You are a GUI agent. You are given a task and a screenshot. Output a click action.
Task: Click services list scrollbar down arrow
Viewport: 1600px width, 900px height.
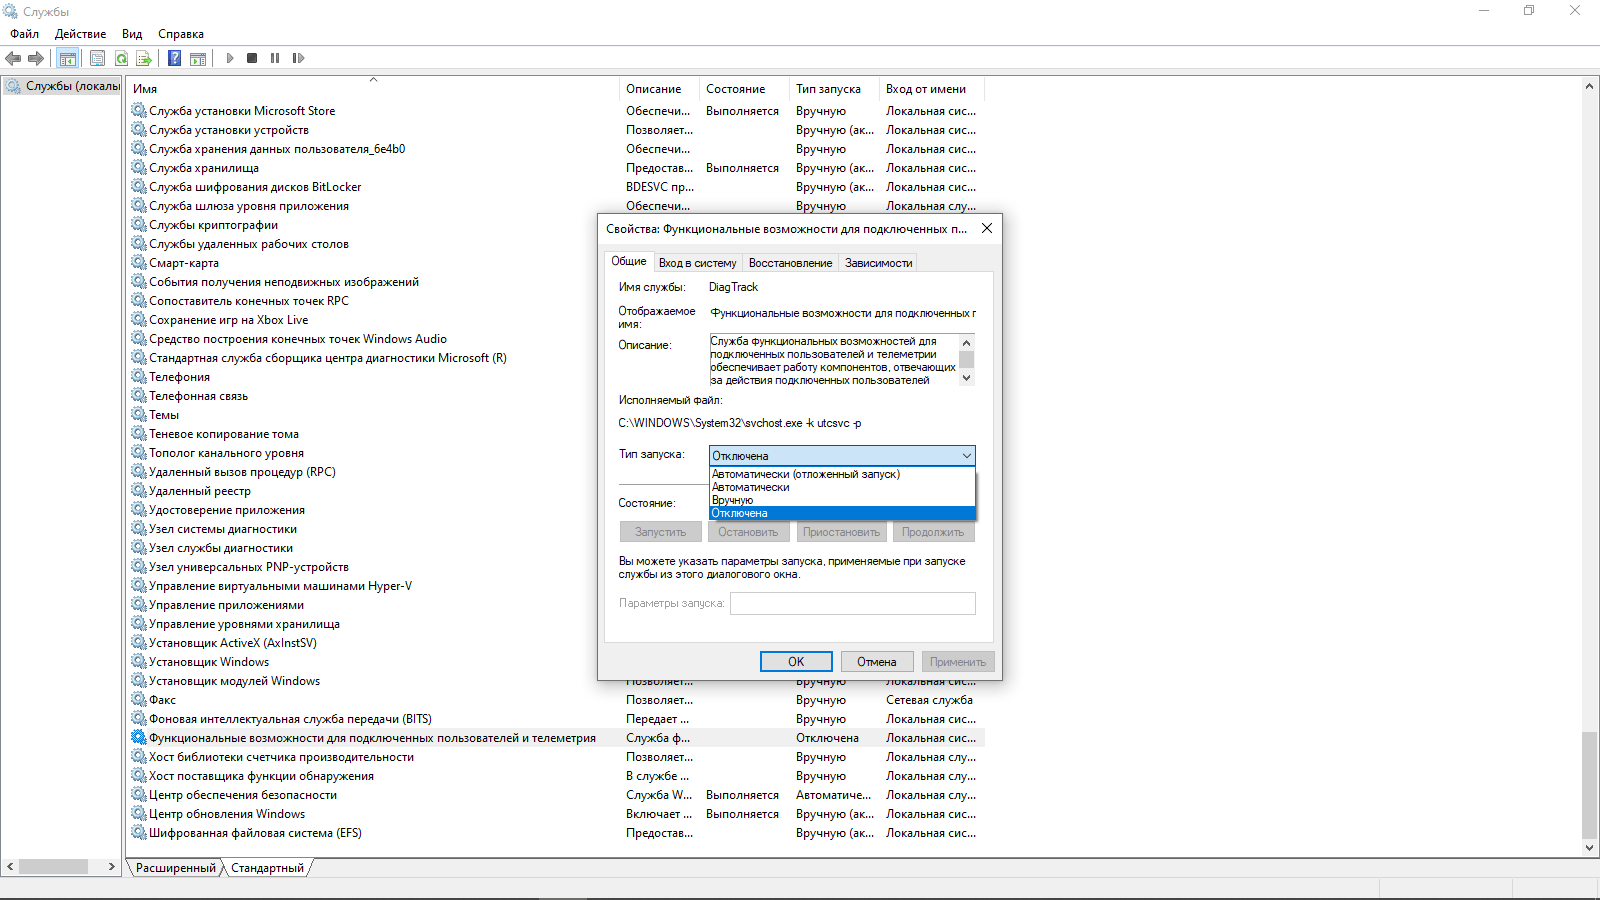point(1589,848)
